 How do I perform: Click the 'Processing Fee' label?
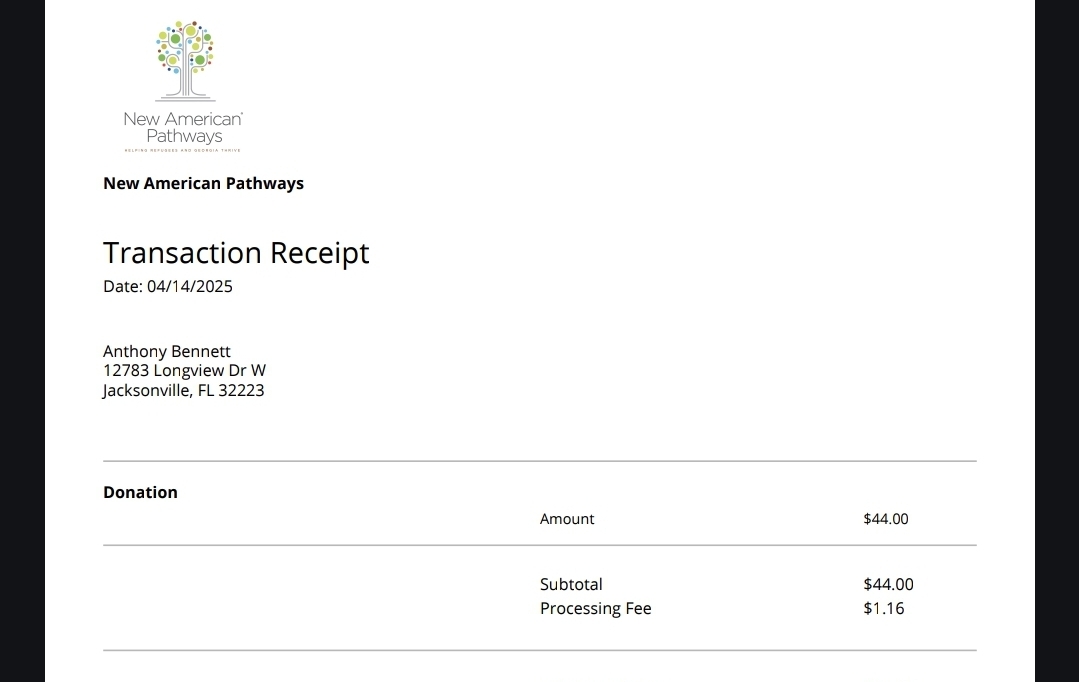pyautogui.click(x=595, y=608)
